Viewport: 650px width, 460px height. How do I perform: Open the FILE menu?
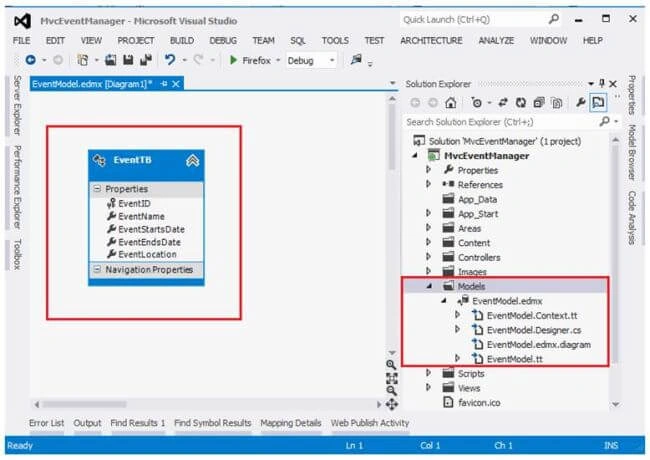point(22,41)
